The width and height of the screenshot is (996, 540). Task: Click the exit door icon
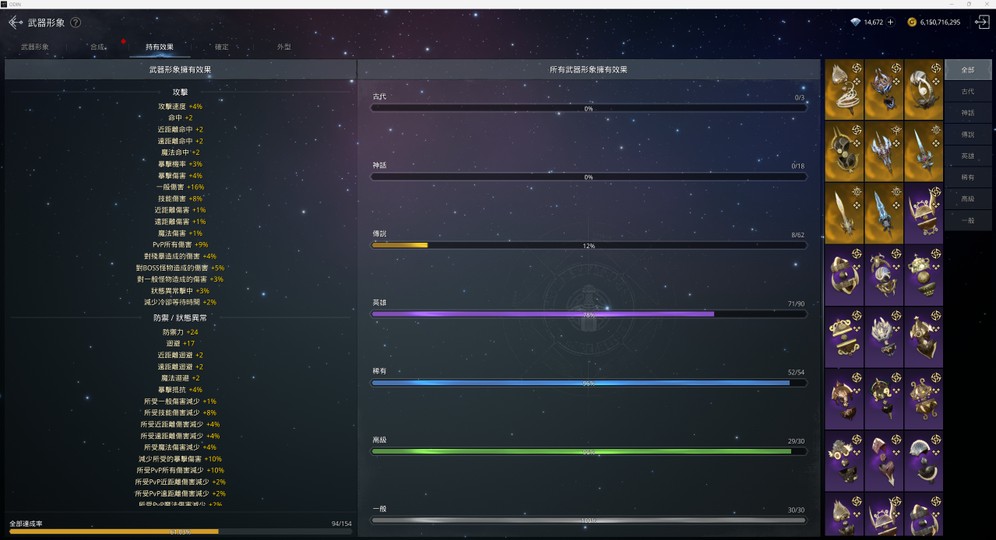click(981, 22)
